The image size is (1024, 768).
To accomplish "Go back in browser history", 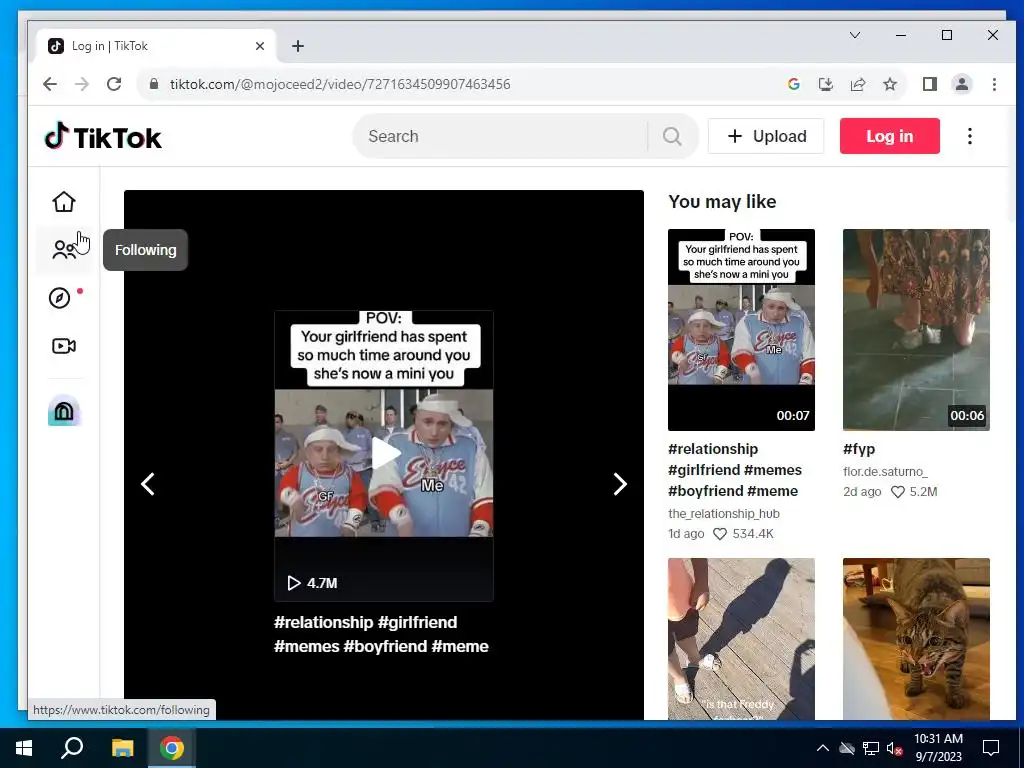I will pyautogui.click(x=50, y=84).
